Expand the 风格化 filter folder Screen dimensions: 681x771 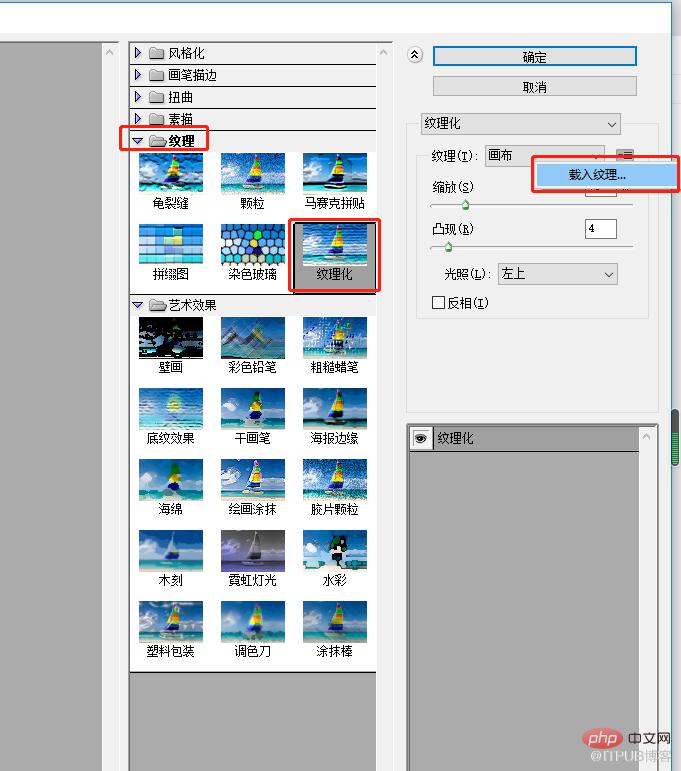point(138,53)
